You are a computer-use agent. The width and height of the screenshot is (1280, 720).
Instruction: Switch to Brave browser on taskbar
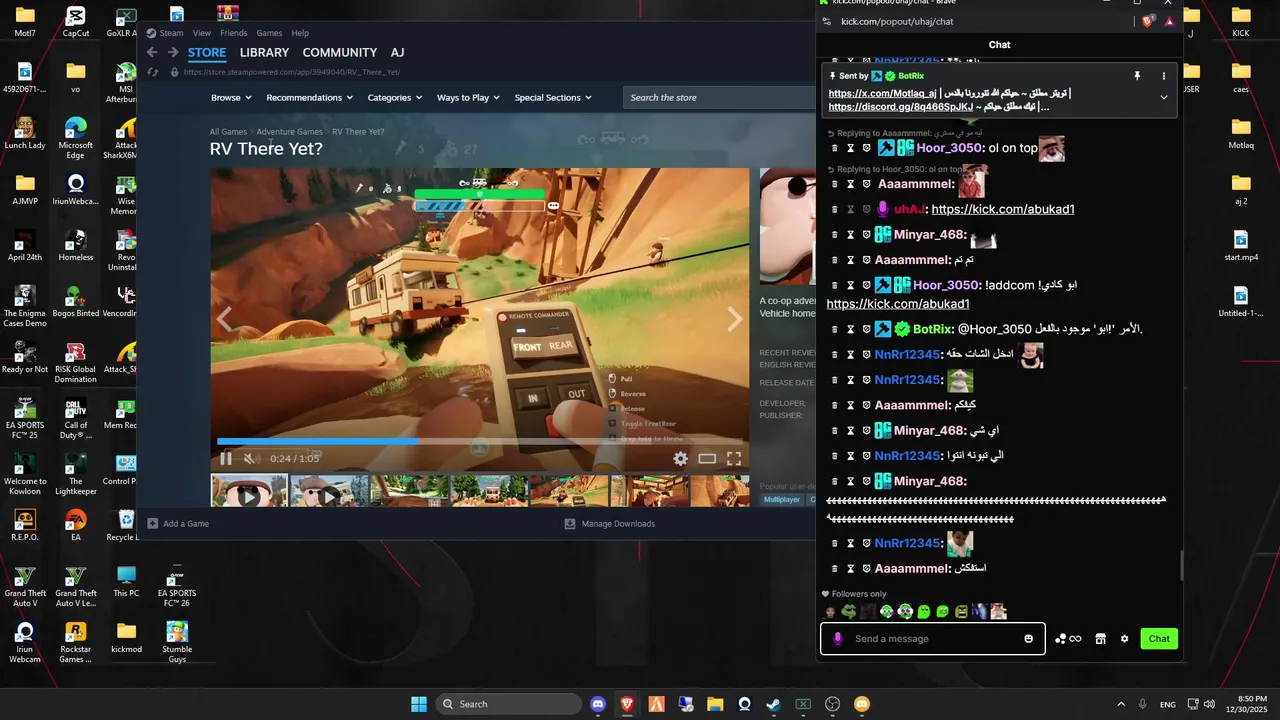627,704
